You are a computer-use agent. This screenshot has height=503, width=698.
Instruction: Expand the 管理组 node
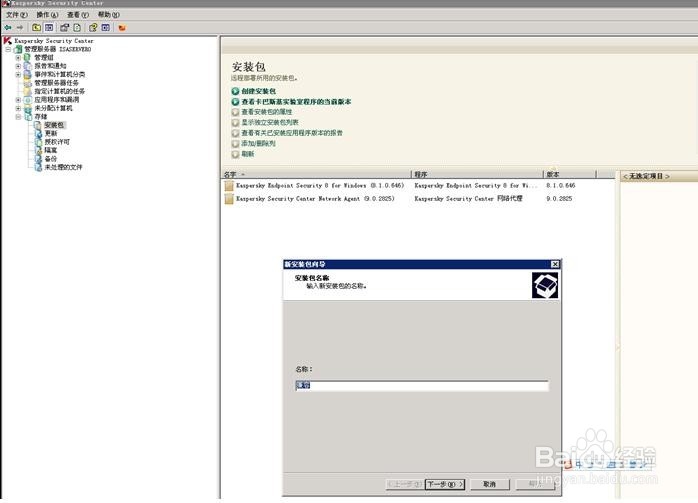[18, 57]
